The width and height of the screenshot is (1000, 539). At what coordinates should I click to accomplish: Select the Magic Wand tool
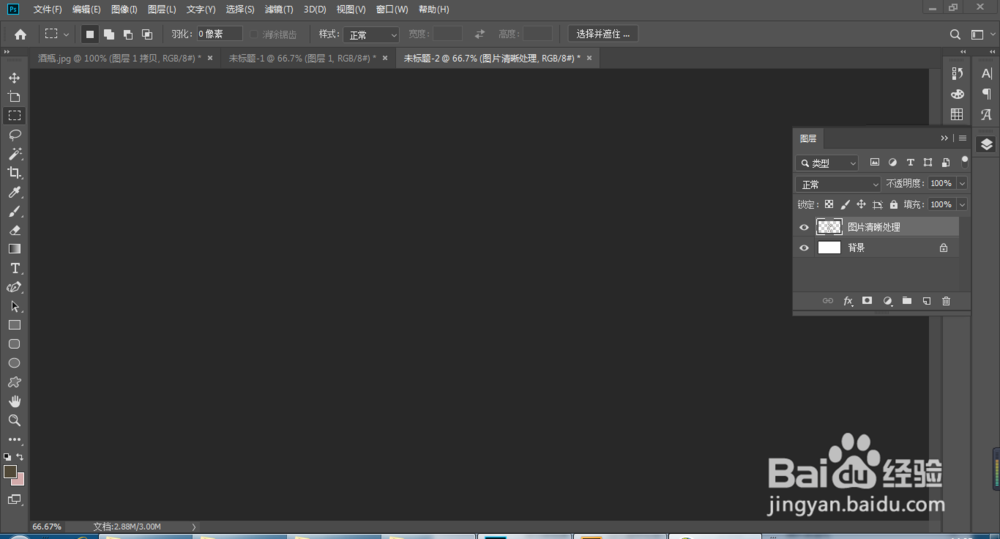point(14,154)
